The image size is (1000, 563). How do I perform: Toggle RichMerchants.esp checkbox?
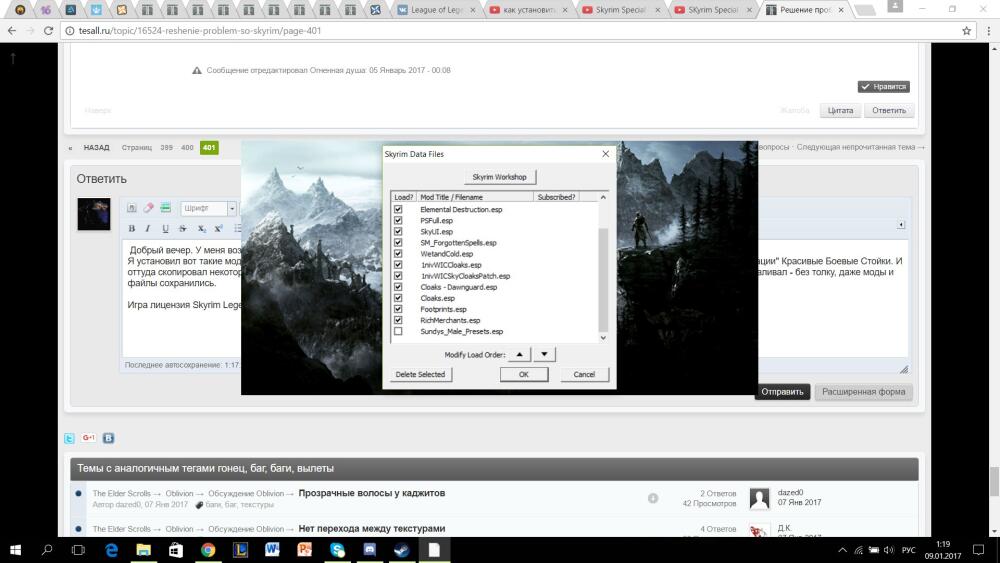click(x=398, y=320)
